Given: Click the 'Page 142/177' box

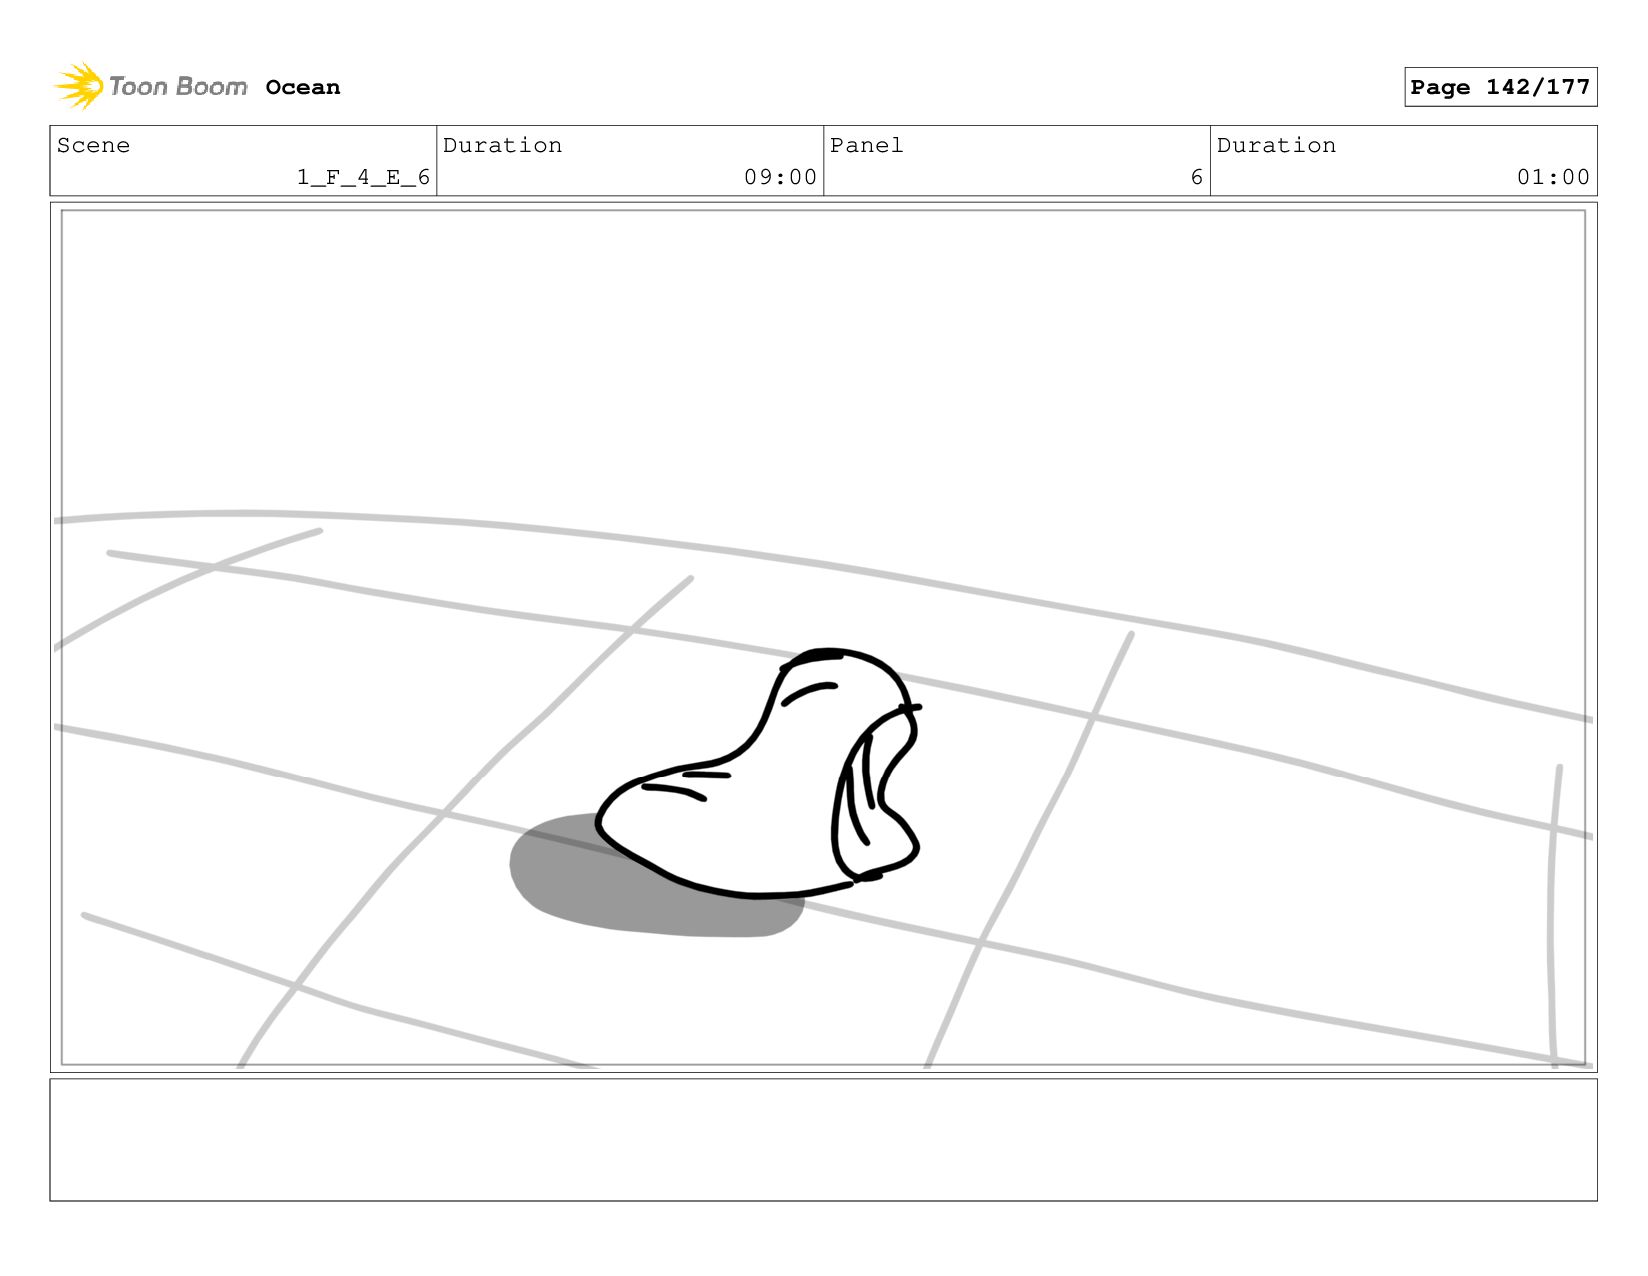Looking at the screenshot, I should 1500,87.
